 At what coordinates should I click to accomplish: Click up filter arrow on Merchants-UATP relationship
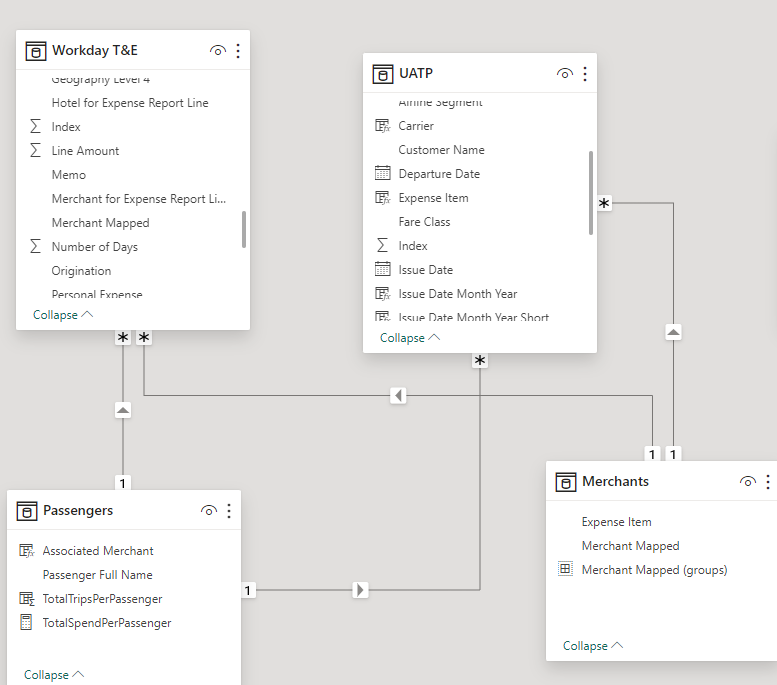click(673, 332)
